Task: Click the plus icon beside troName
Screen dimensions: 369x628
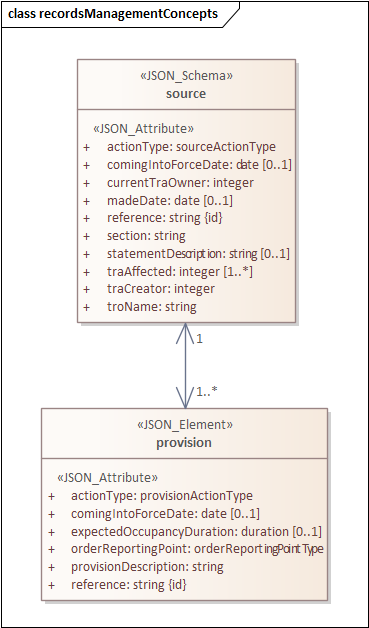Action: point(86,308)
